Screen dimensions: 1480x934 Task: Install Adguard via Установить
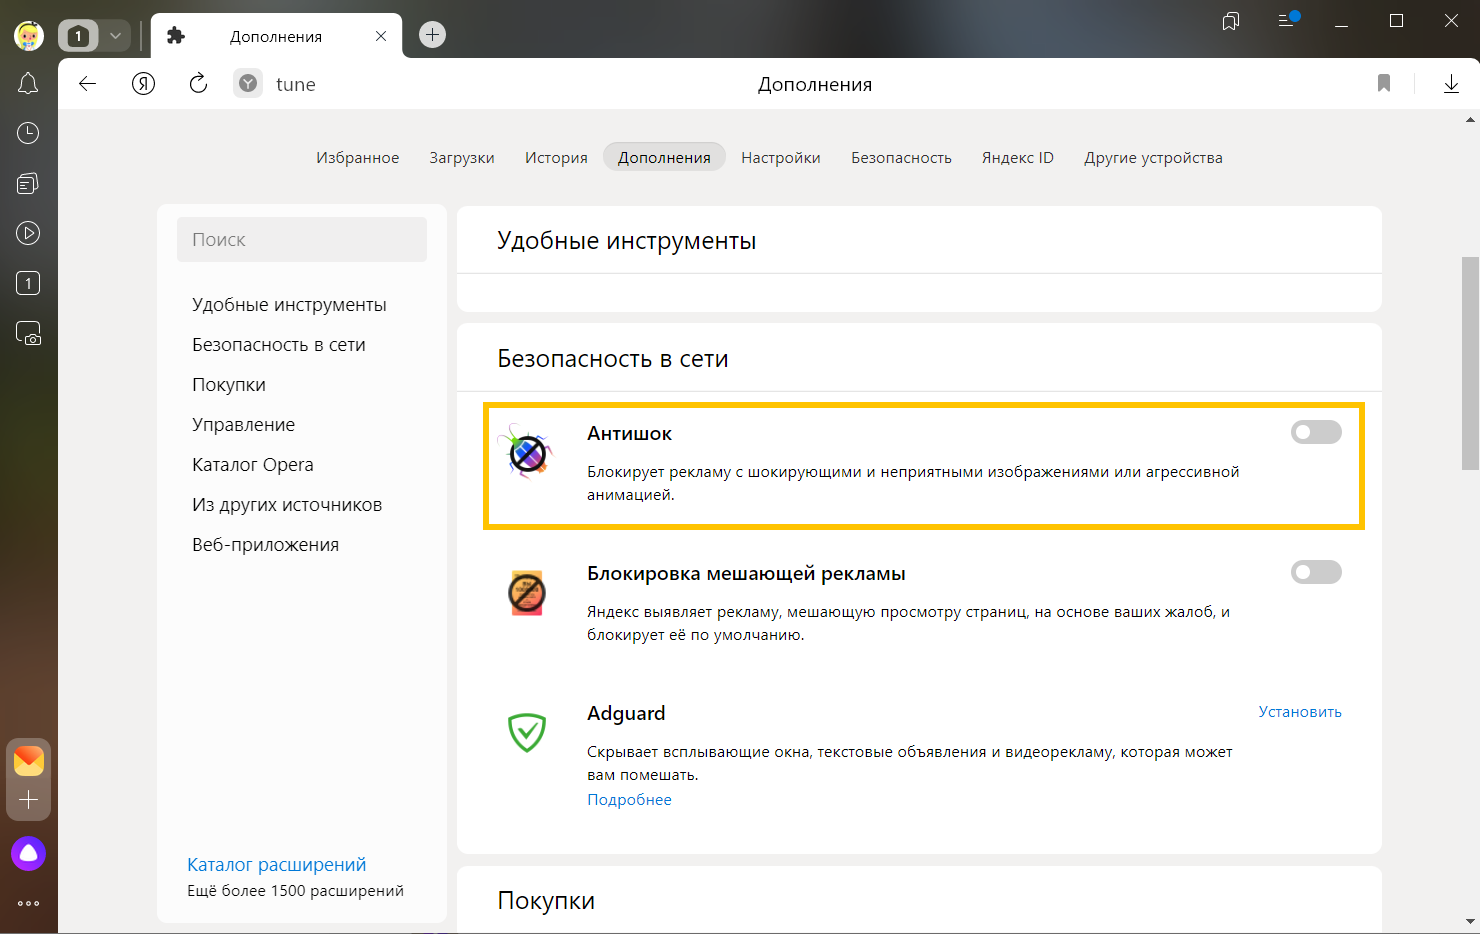pos(1300,712)
